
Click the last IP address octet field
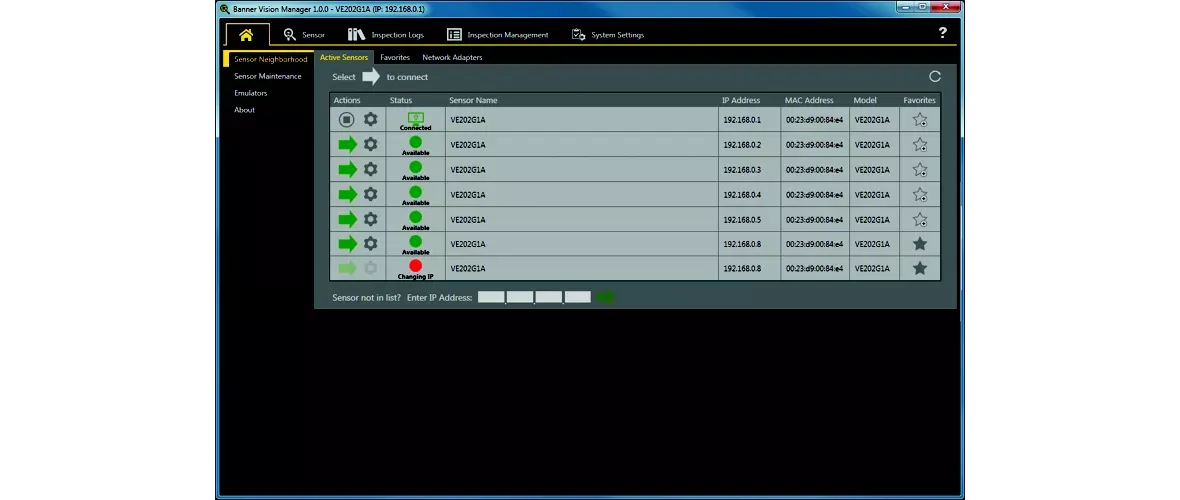578,297
